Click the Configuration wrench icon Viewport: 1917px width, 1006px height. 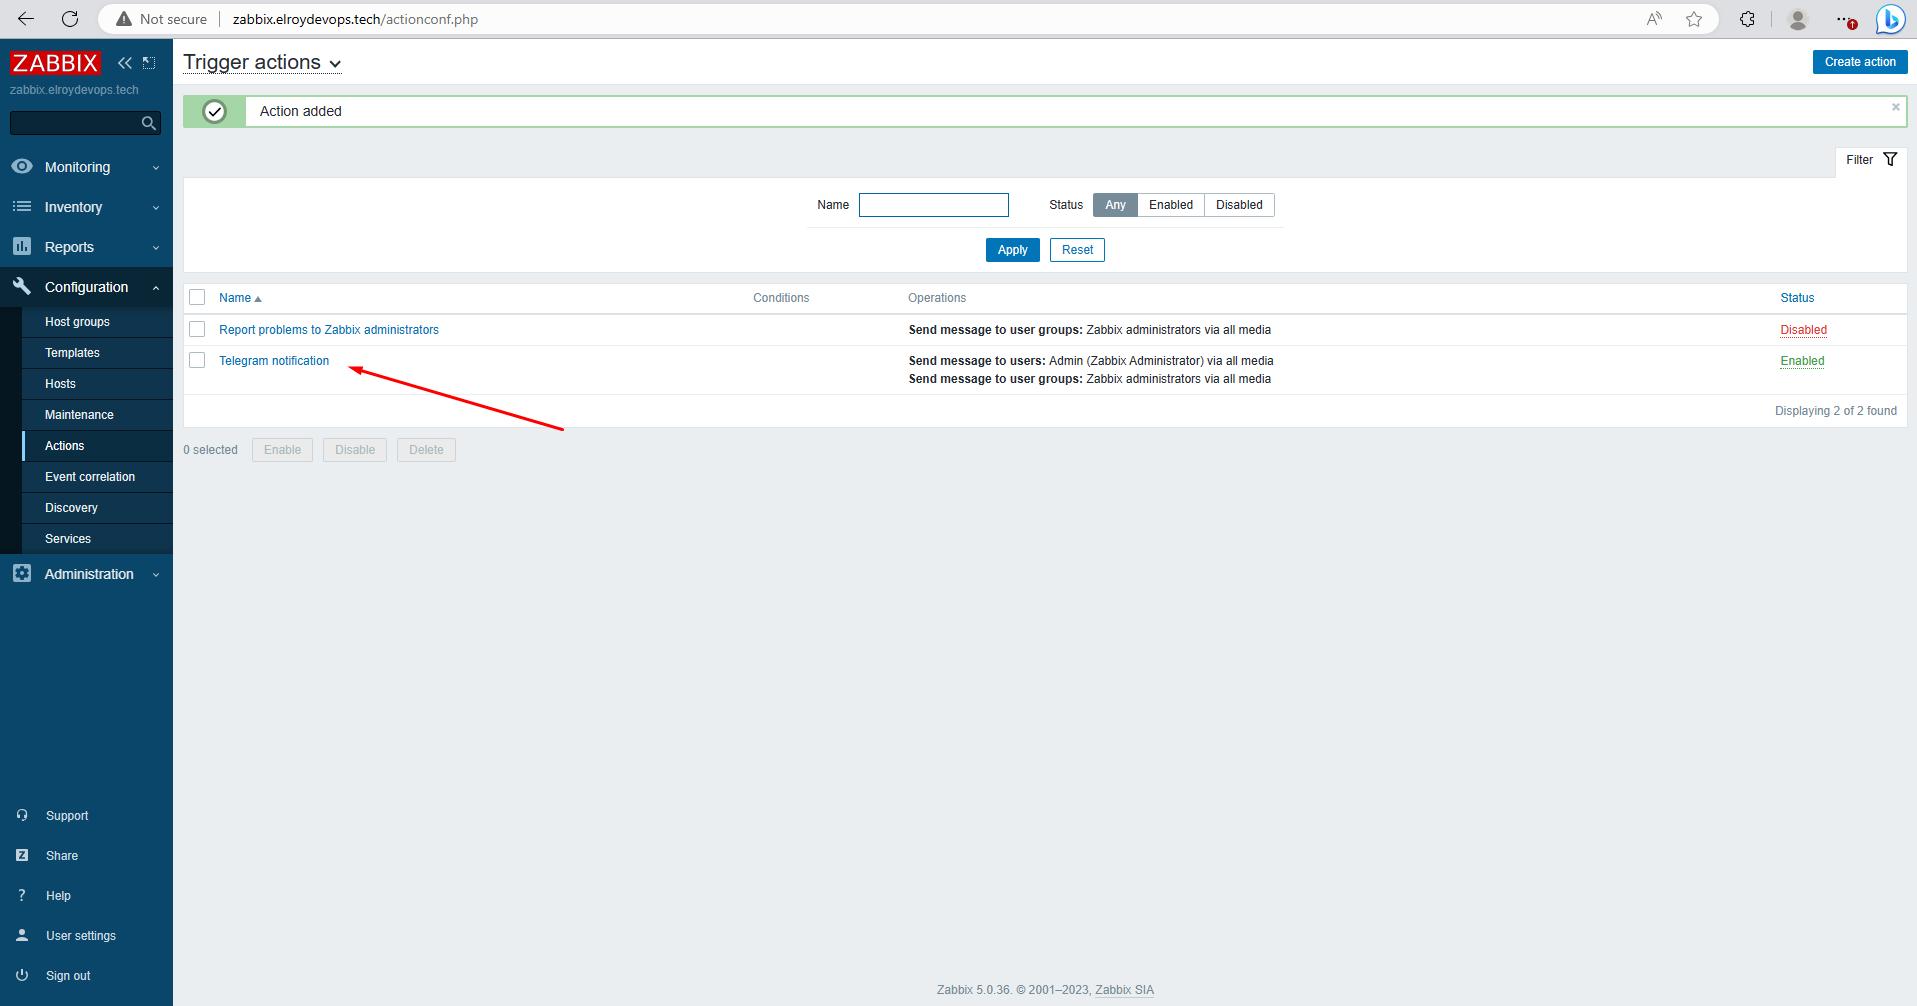pyautogui.click(x=22, y=286)
